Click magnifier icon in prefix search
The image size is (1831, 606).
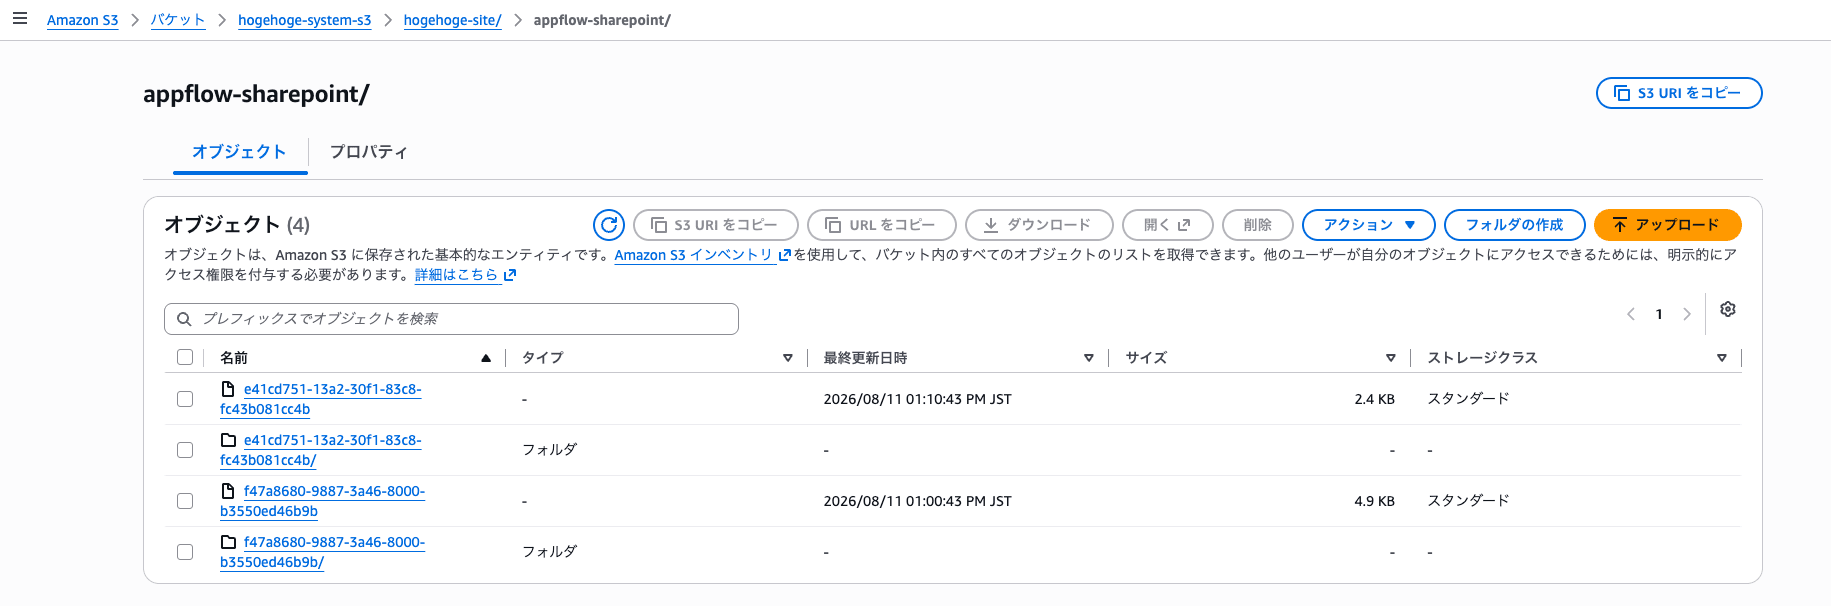coord(184,319)
